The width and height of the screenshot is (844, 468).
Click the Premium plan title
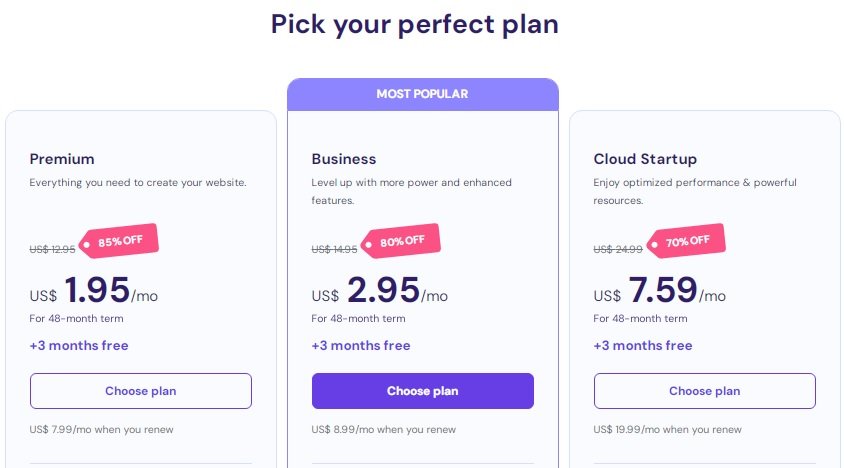coord(62,159)
